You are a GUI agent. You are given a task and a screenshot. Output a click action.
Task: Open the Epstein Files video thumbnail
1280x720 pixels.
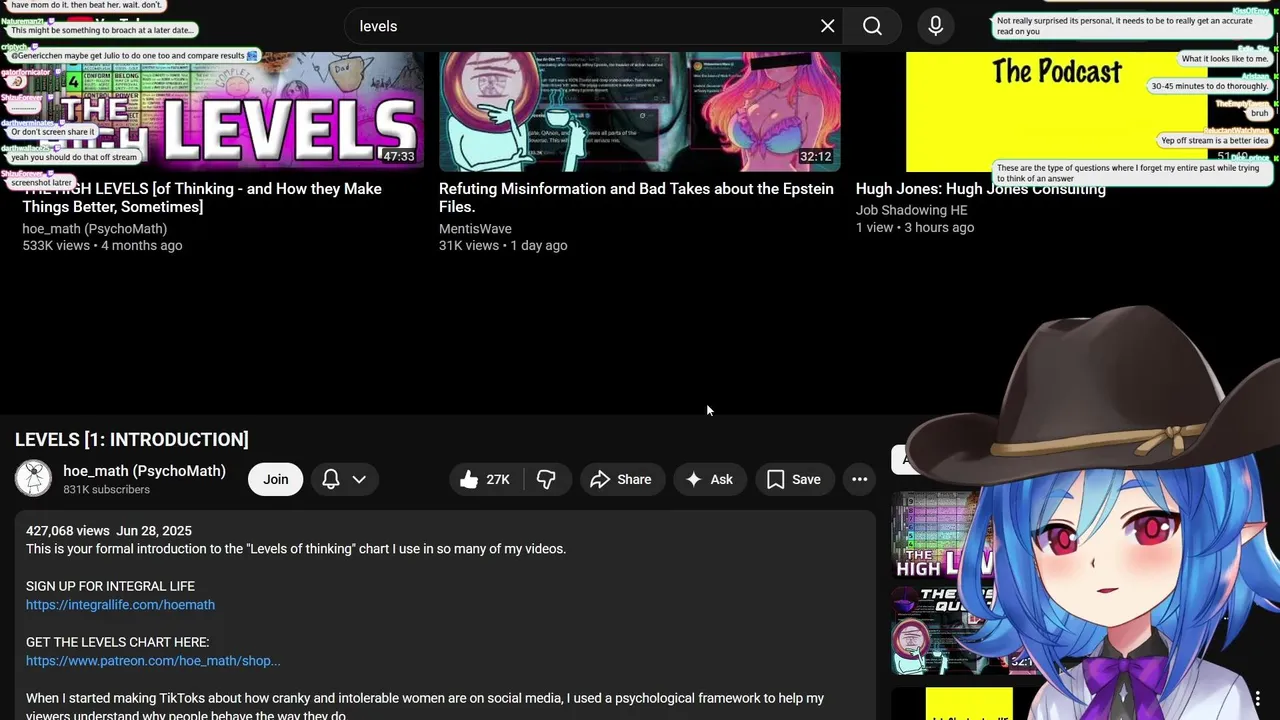[640, 112]
